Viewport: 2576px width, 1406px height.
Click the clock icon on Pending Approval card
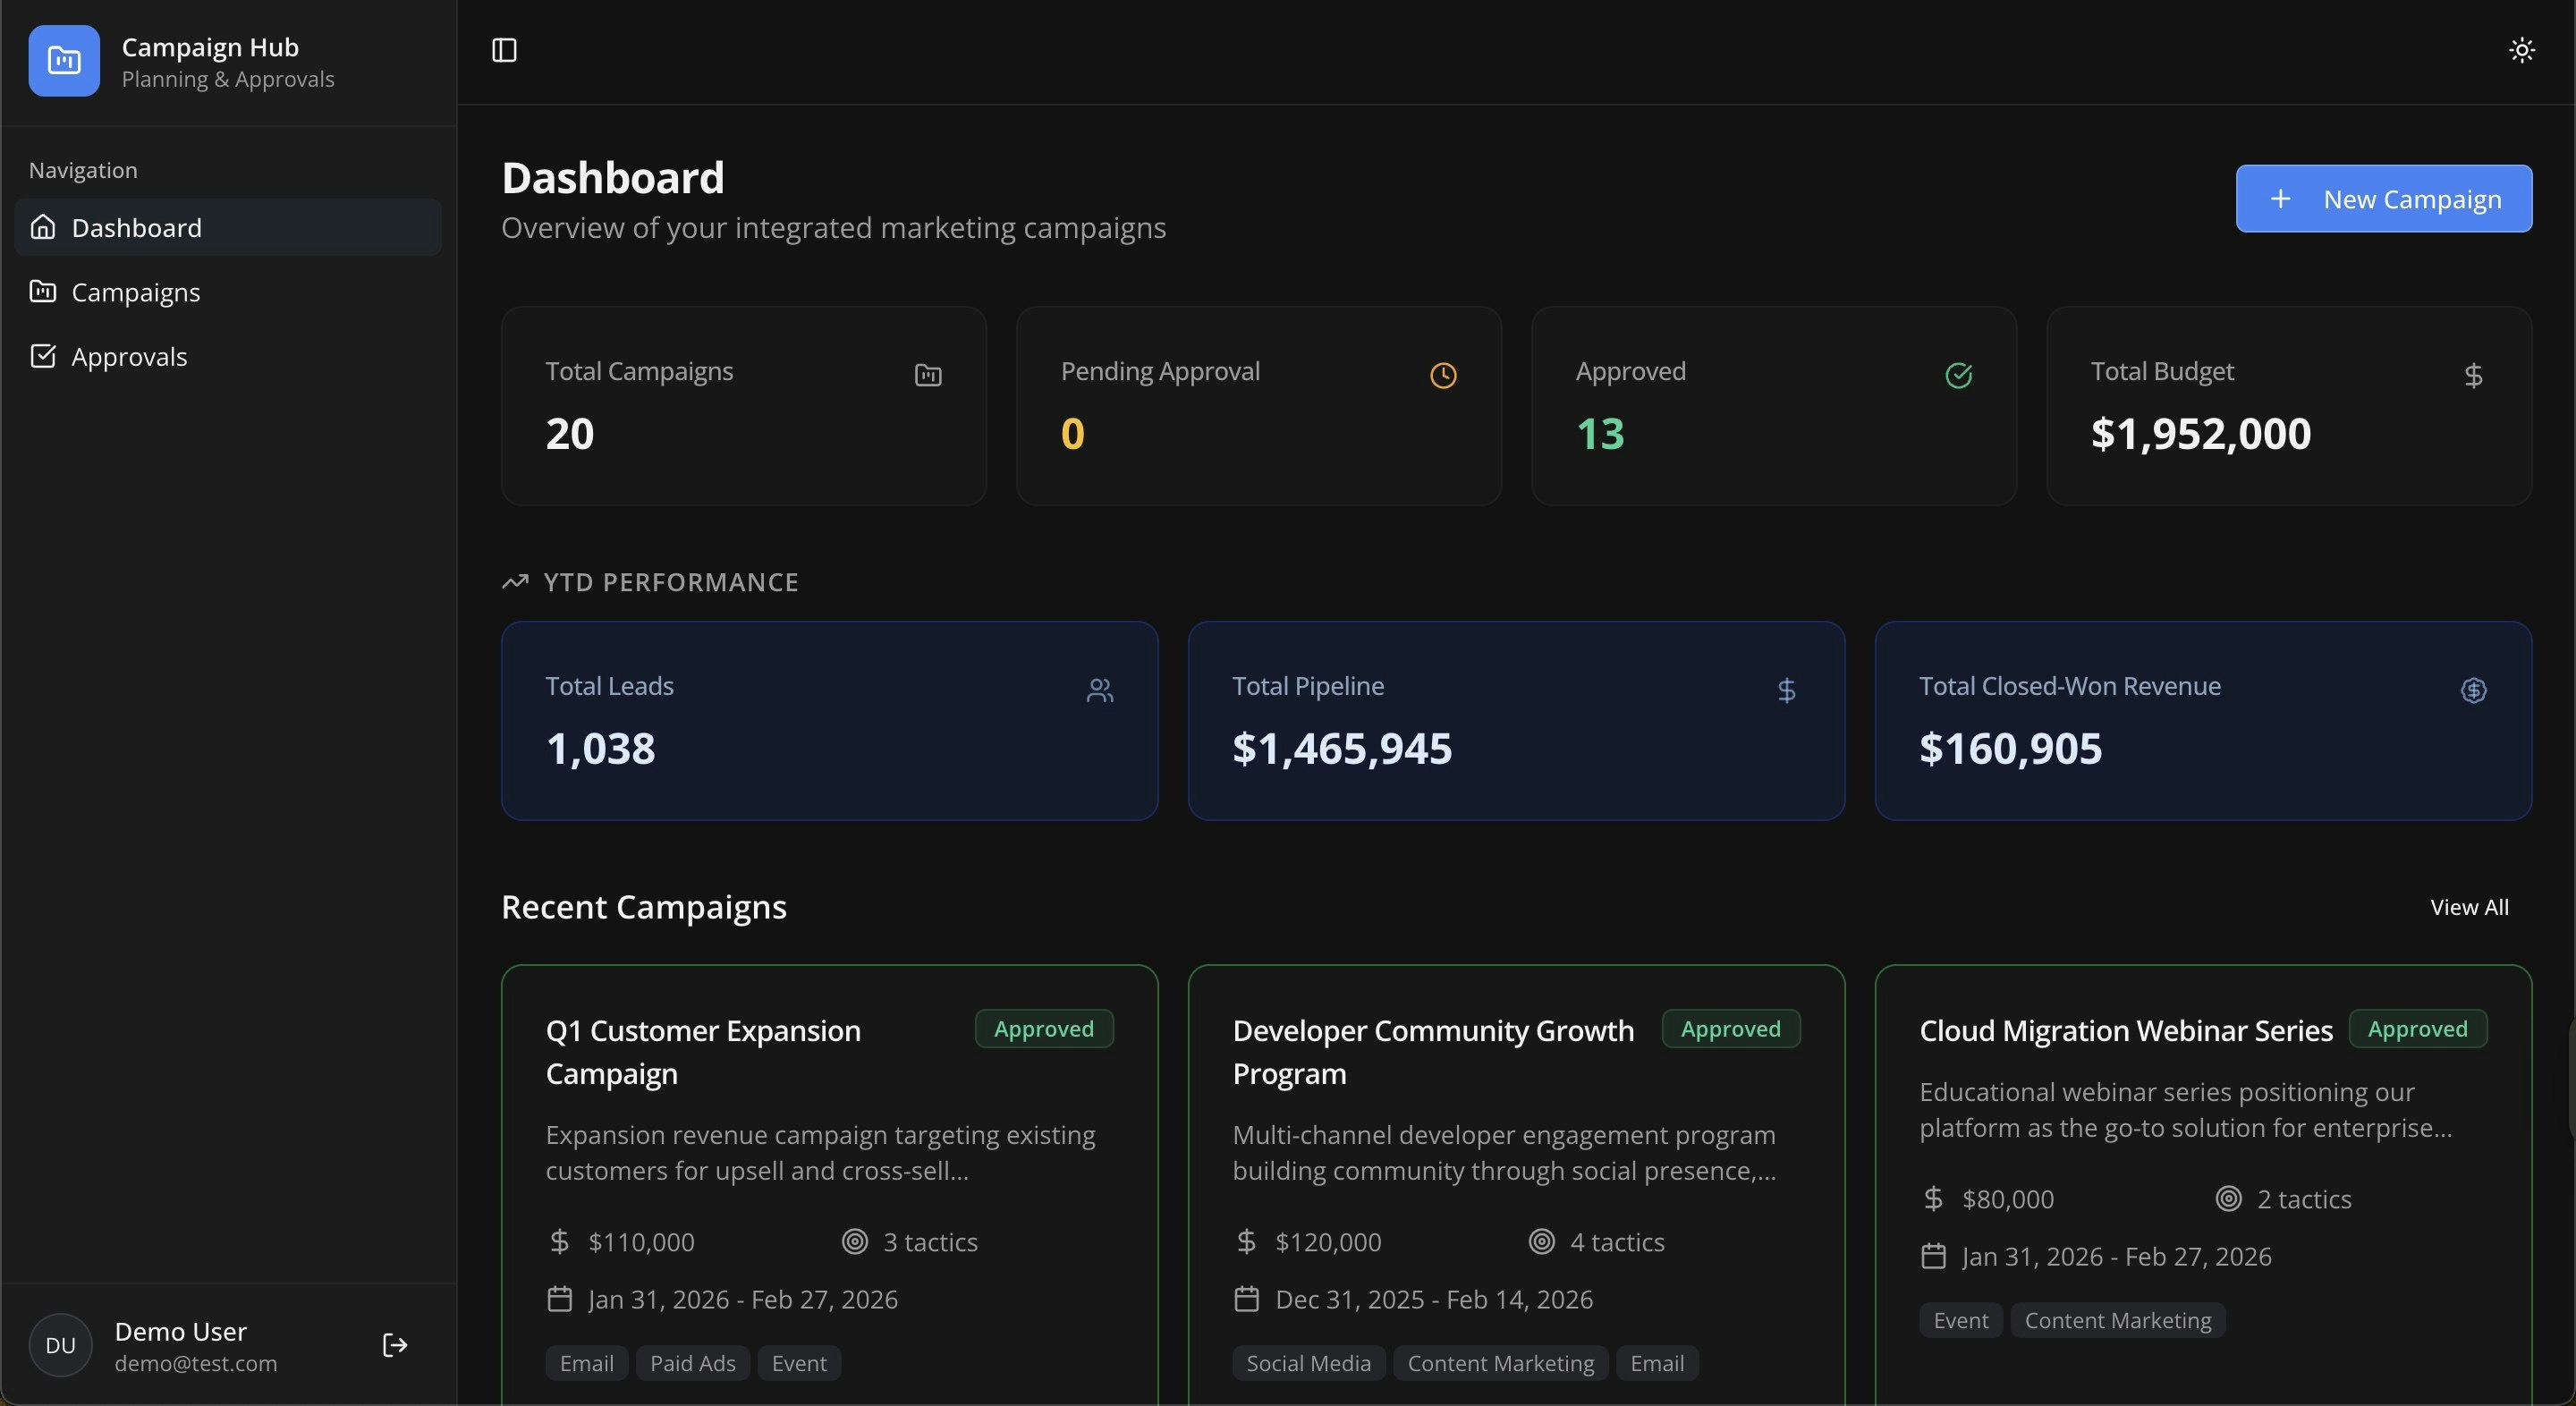point(1442,376)
